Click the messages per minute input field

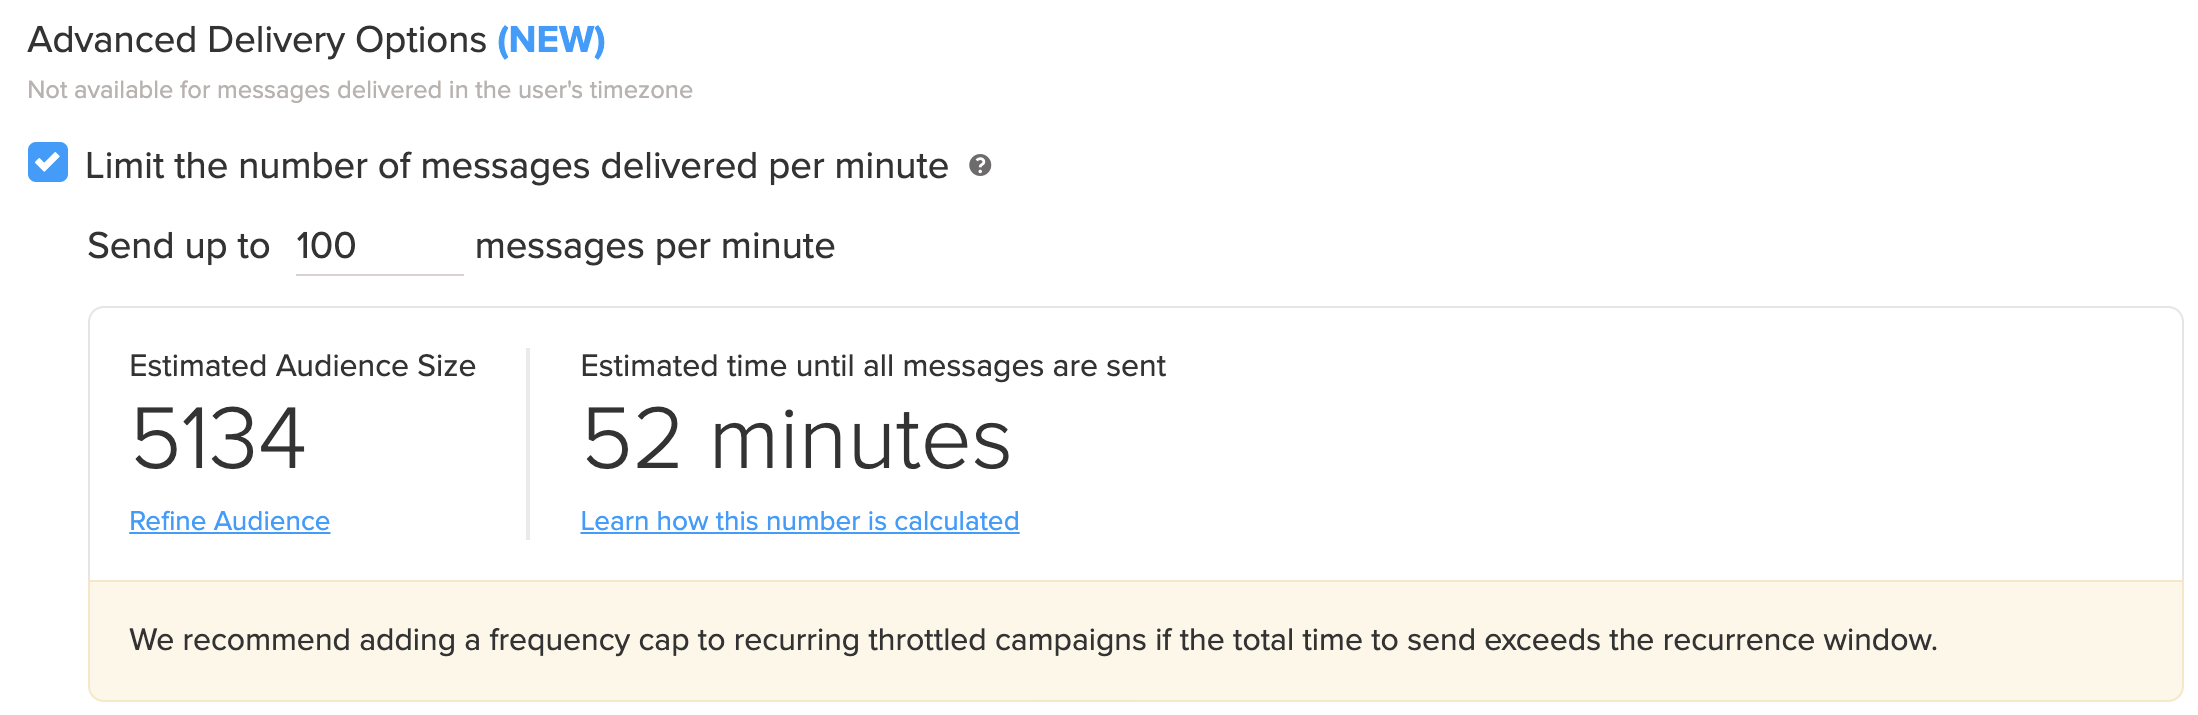tap(378, 247)
